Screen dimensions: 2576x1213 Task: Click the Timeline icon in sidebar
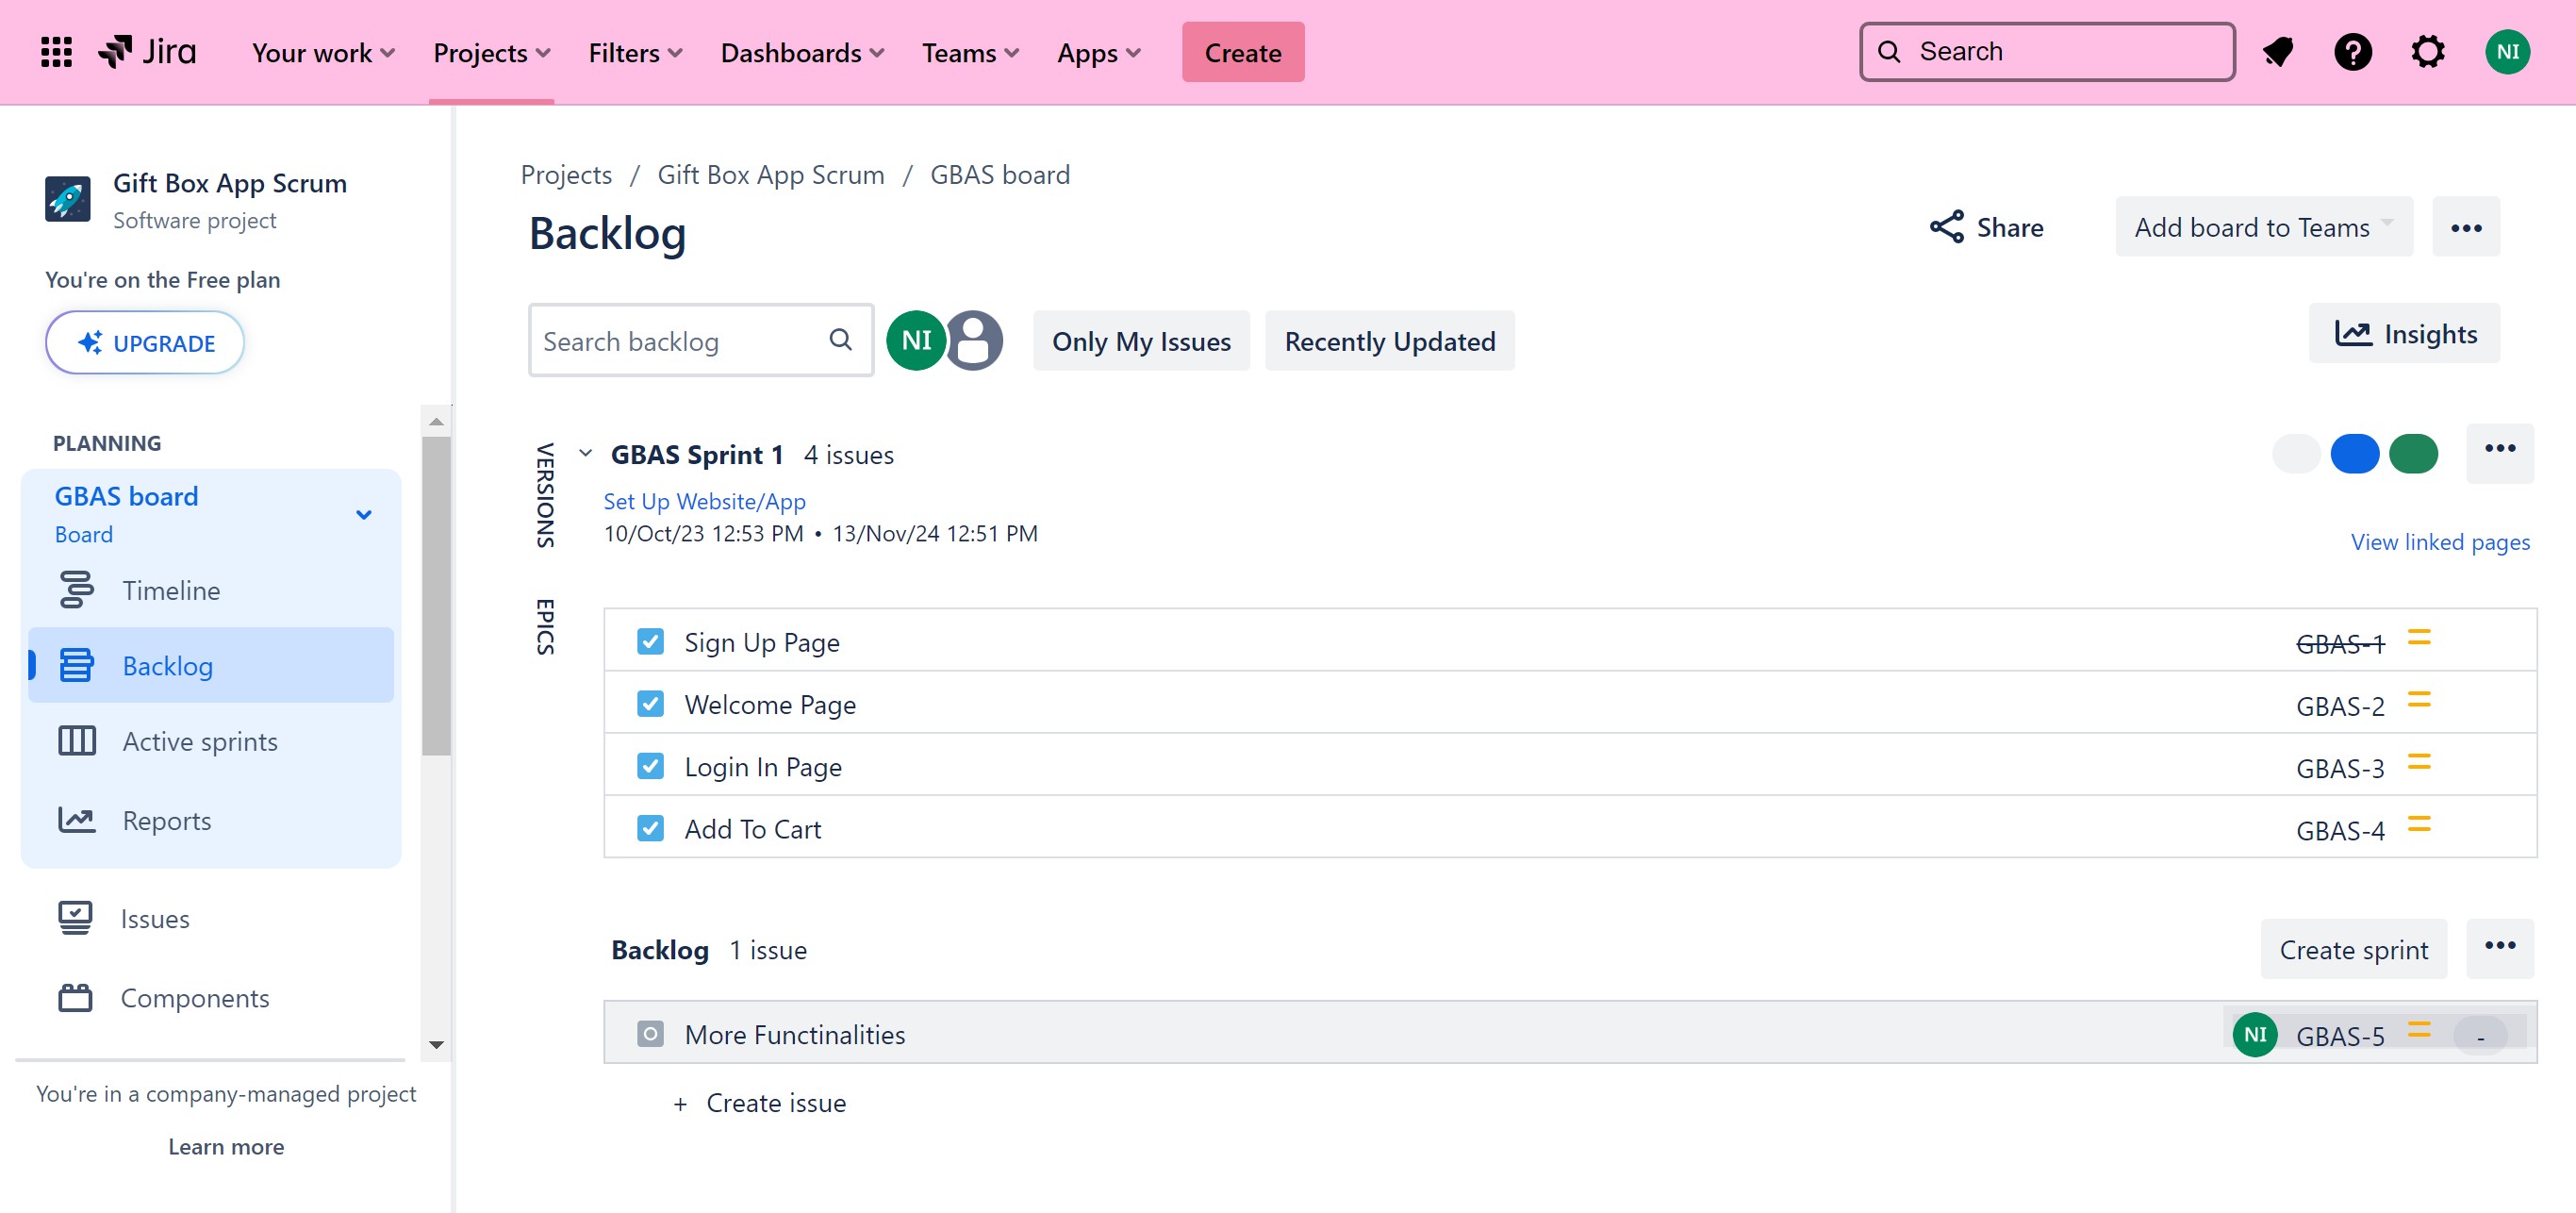click(76, 590)
